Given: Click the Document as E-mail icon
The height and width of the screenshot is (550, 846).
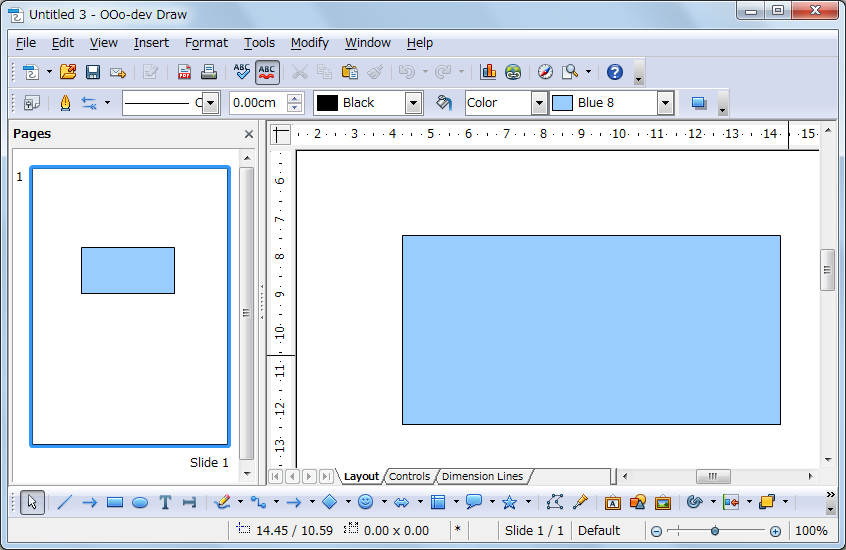Looking at the screenshot, I should tap(118, 72).
